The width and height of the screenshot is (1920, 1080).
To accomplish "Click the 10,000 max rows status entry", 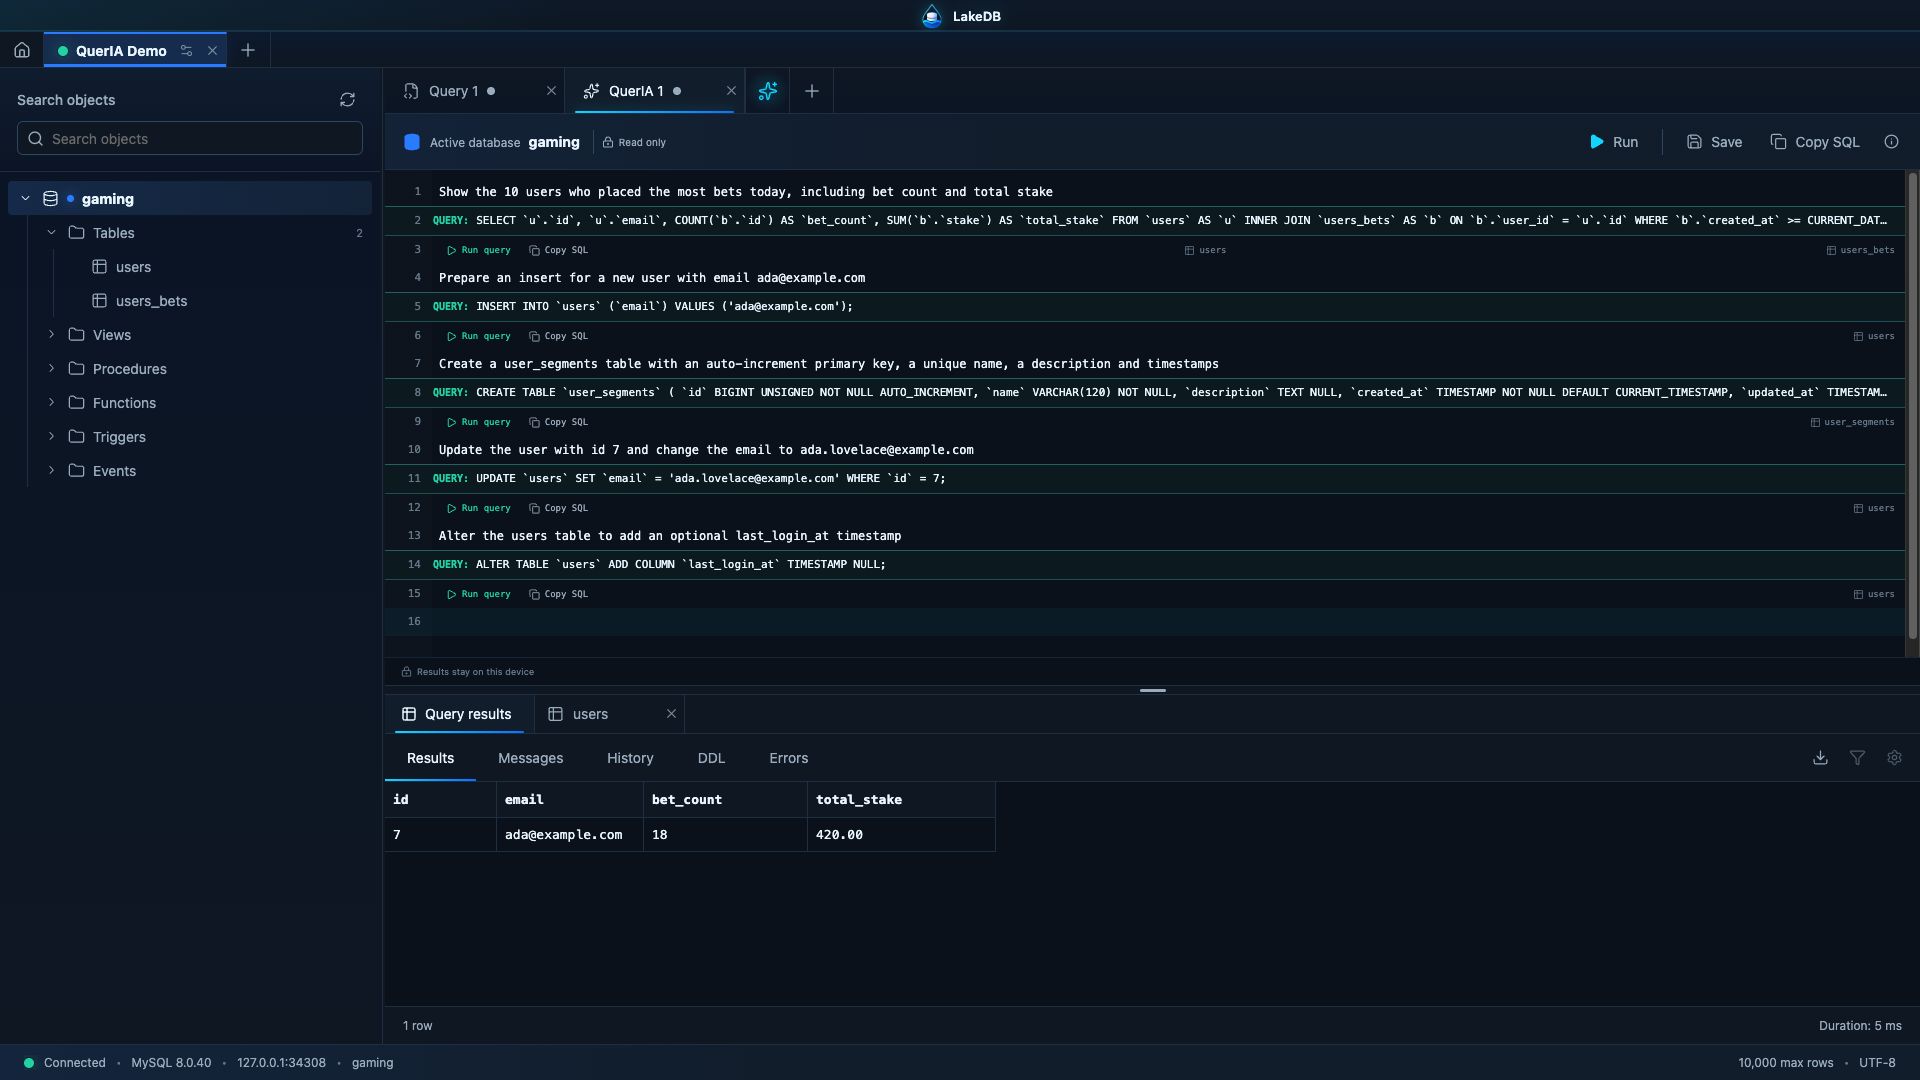I will (1785, 1063).
